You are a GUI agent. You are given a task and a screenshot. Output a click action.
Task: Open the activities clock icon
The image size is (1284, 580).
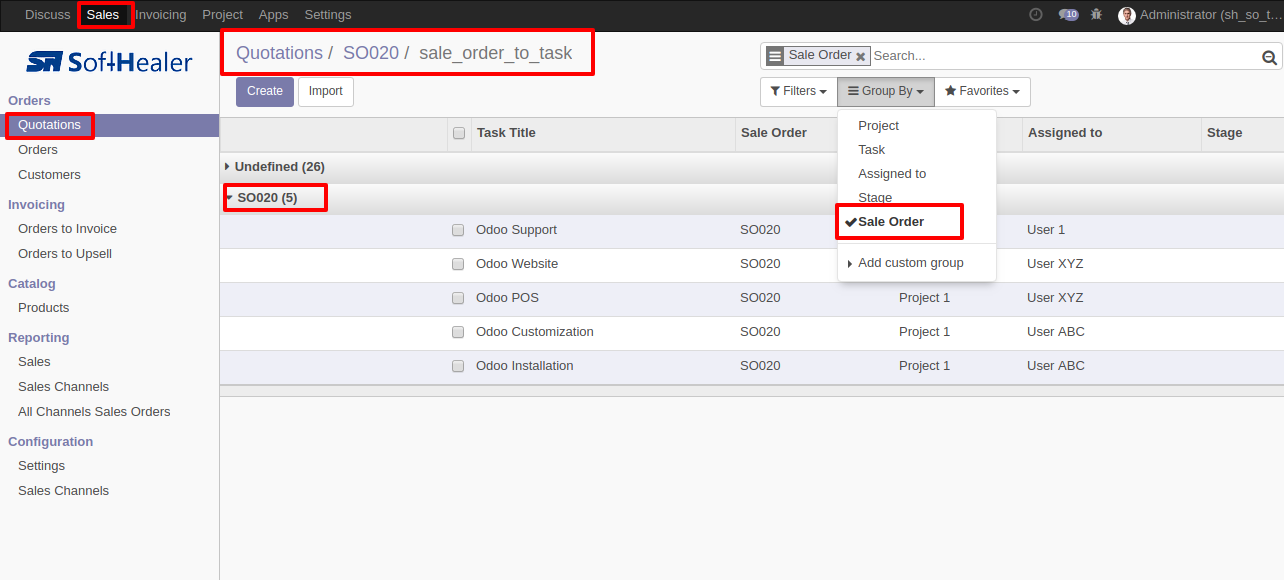click(x=1035, y=15)
